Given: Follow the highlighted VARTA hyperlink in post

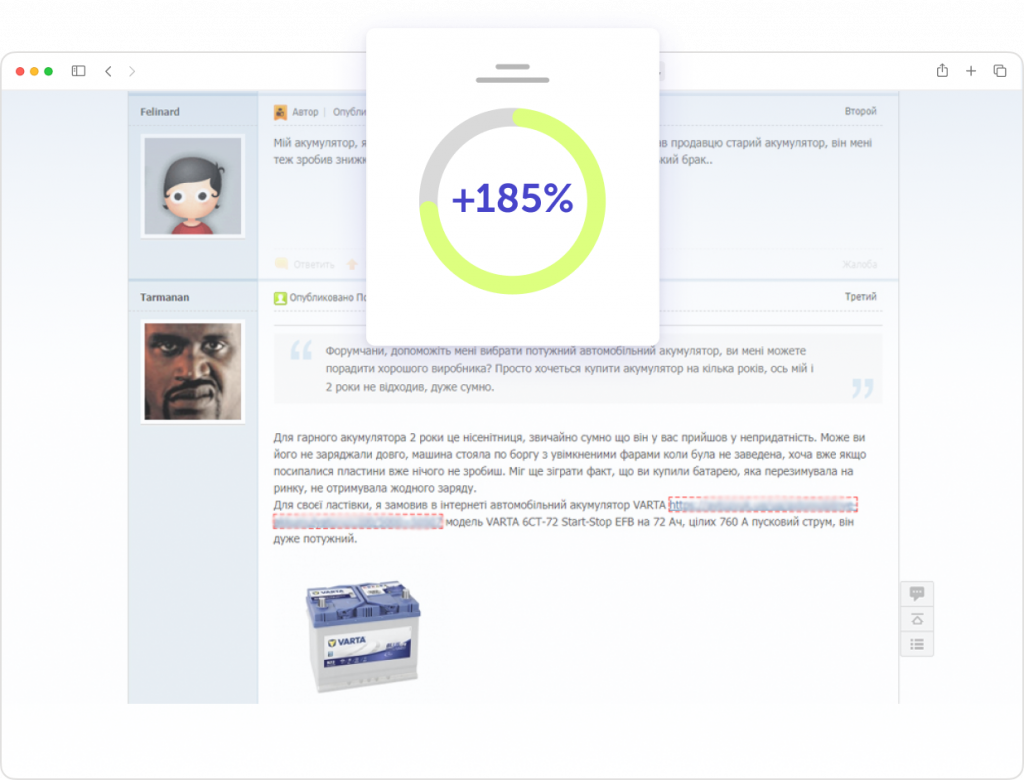Looking at the screenshot, I should click(762, 505).
